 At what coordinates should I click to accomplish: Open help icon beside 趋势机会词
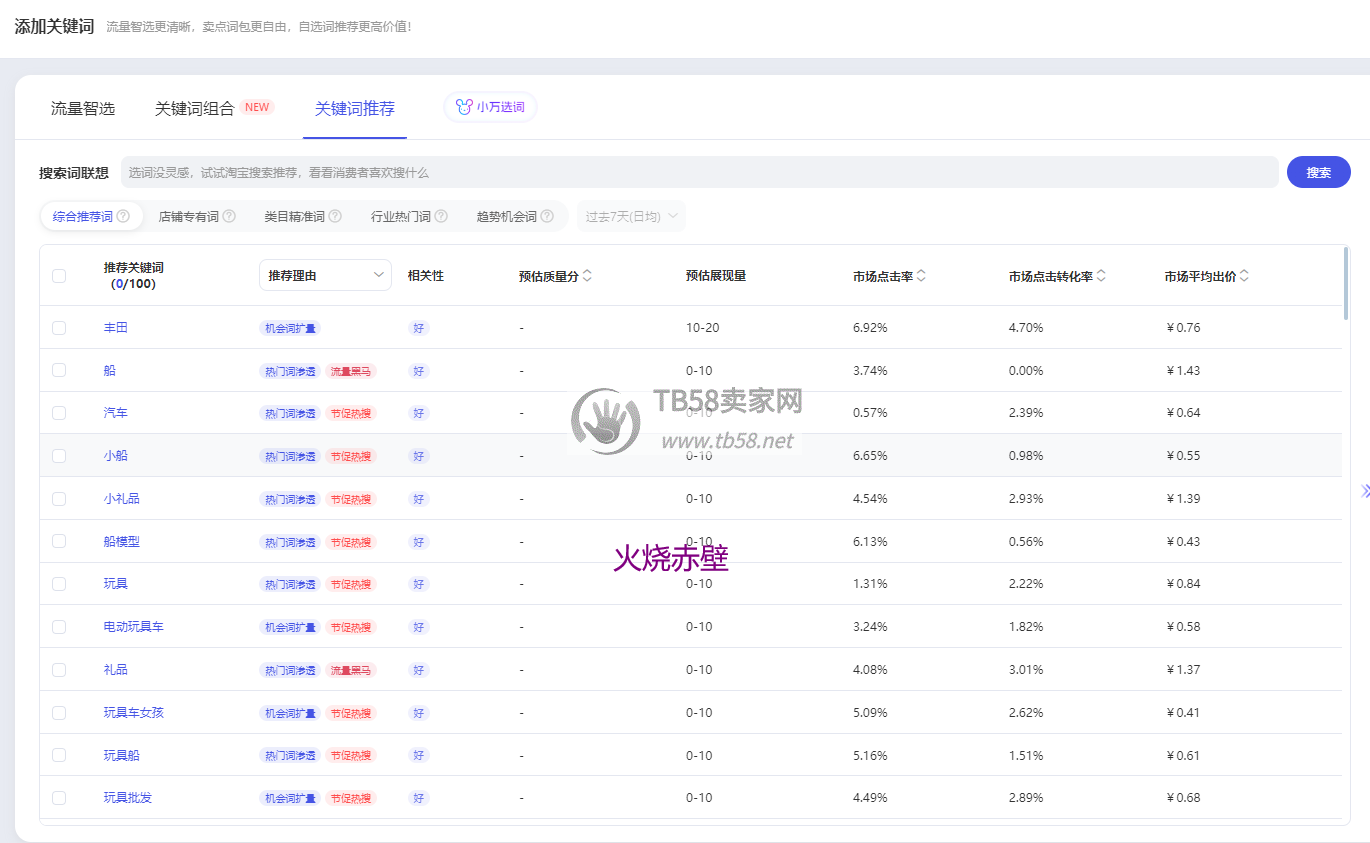point(547,216)
